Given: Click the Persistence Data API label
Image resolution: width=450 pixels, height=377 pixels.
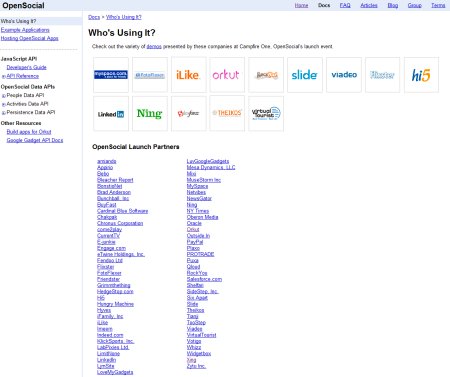Looking at the screenshot, I should [31, 112].
